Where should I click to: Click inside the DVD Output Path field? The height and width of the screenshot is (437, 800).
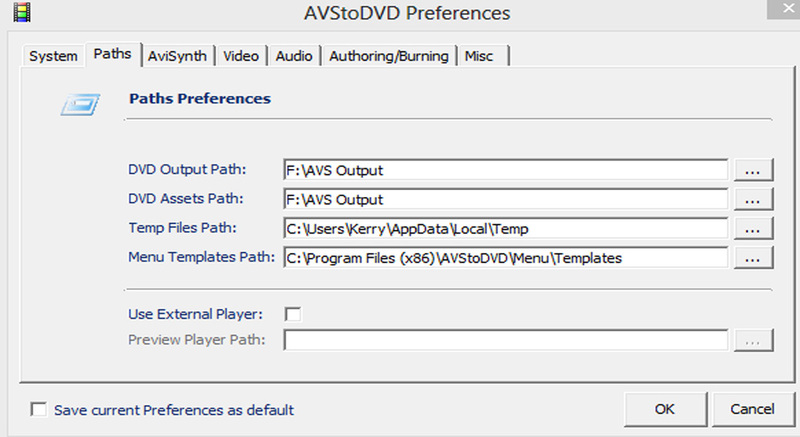click(506, 170)
